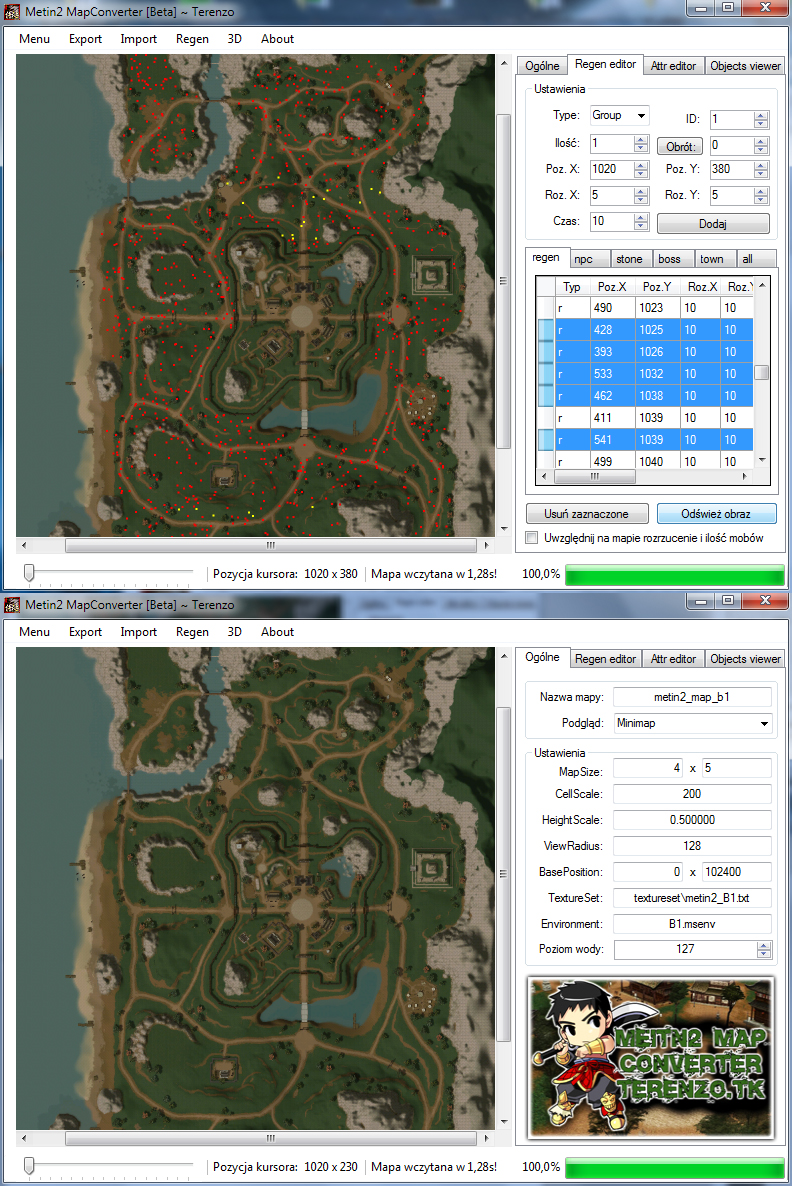Click the Obrót button
Image resolution: width=792 pixels, height=1186 pixels.
click(680, 147)
